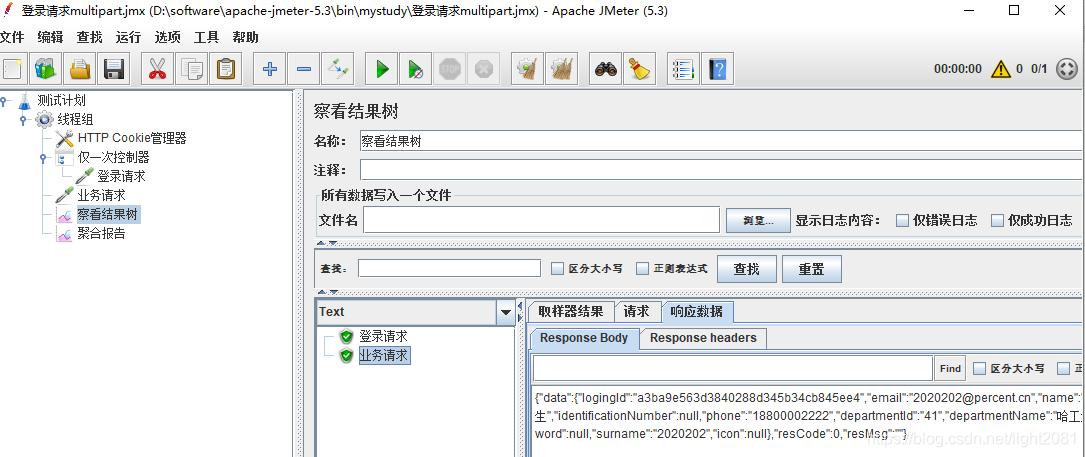The width and height of the screenshot is (1085, 457).
Task: Select 登录请求 sampler in test plan tree
Action: [x=121, y=177]
